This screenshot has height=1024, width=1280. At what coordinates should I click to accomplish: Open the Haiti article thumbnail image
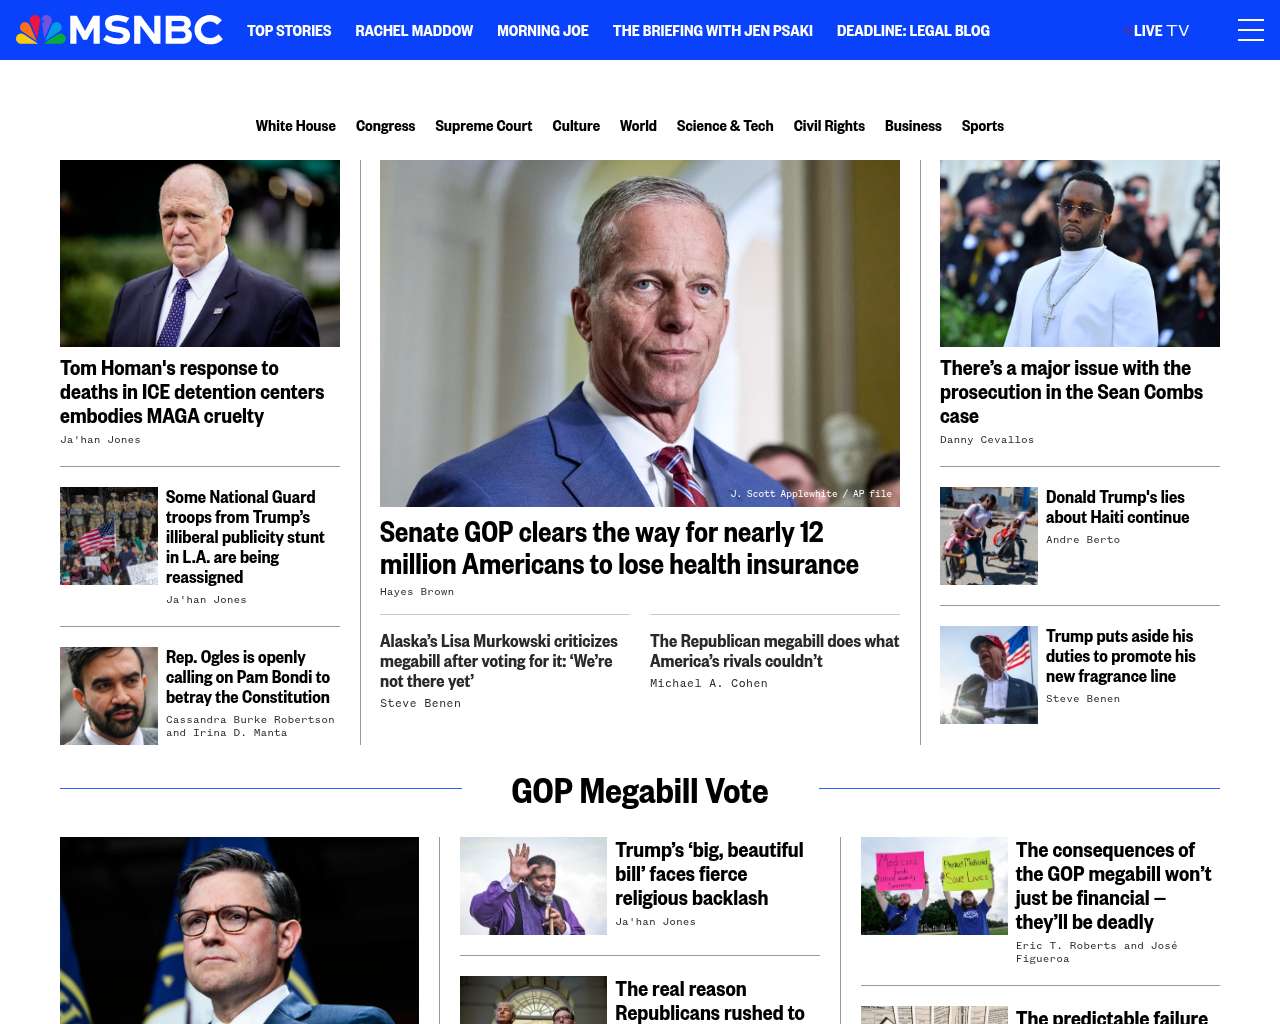coord(989,536)
